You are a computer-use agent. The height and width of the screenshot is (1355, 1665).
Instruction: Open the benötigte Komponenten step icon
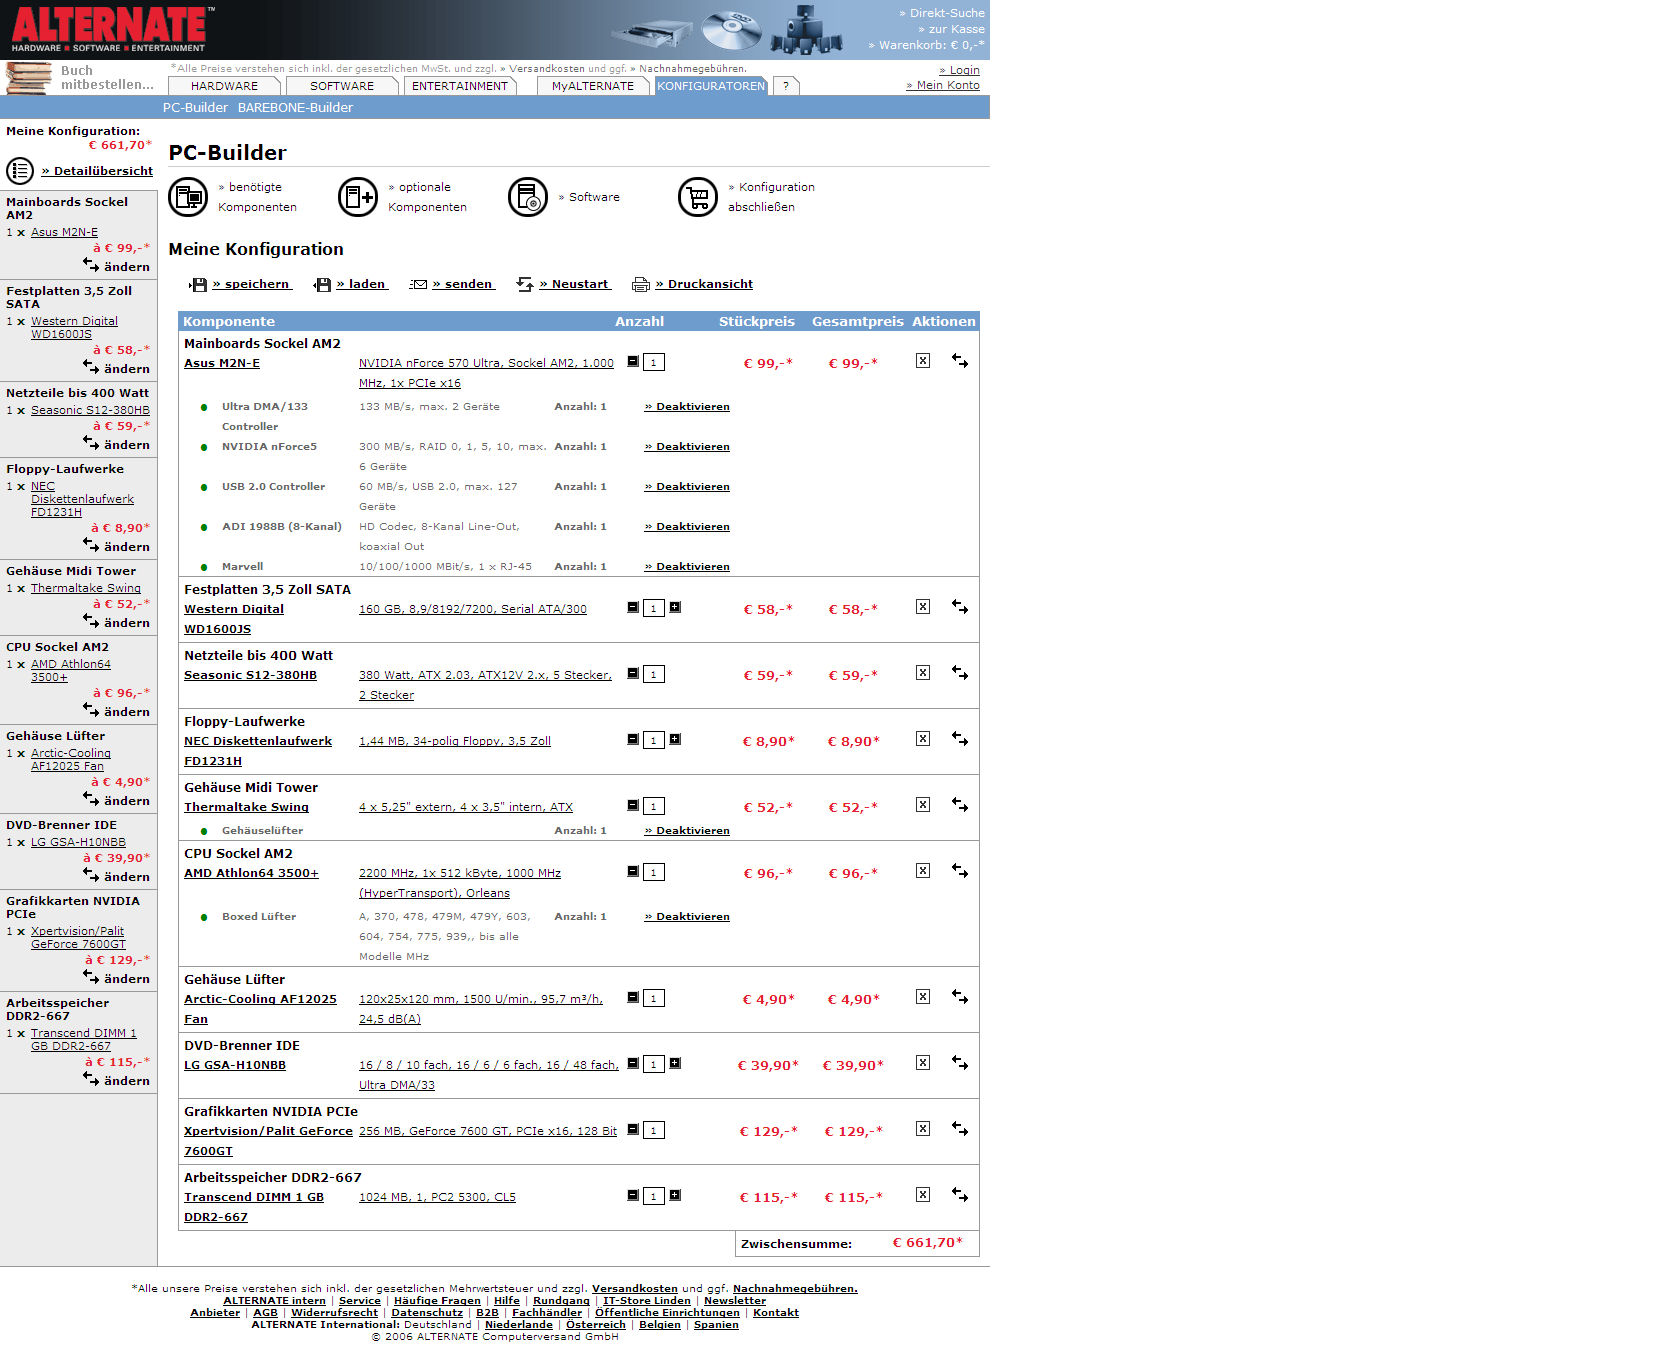(x=188, y=197)
